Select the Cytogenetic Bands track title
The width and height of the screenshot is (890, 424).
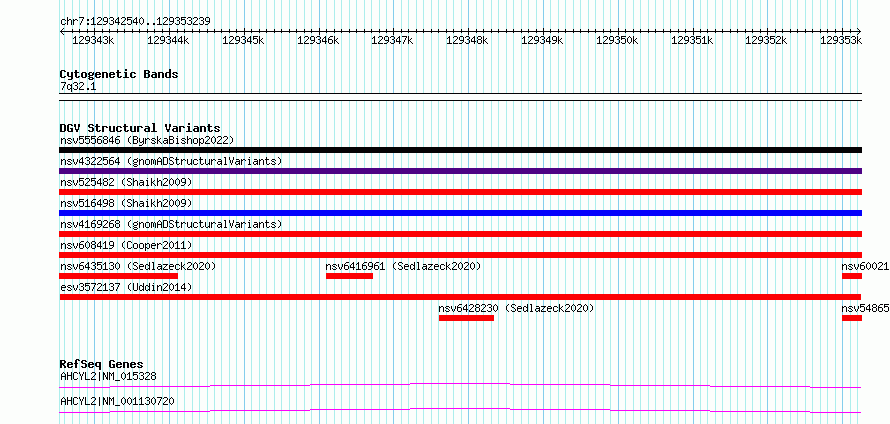click(119, 74)
